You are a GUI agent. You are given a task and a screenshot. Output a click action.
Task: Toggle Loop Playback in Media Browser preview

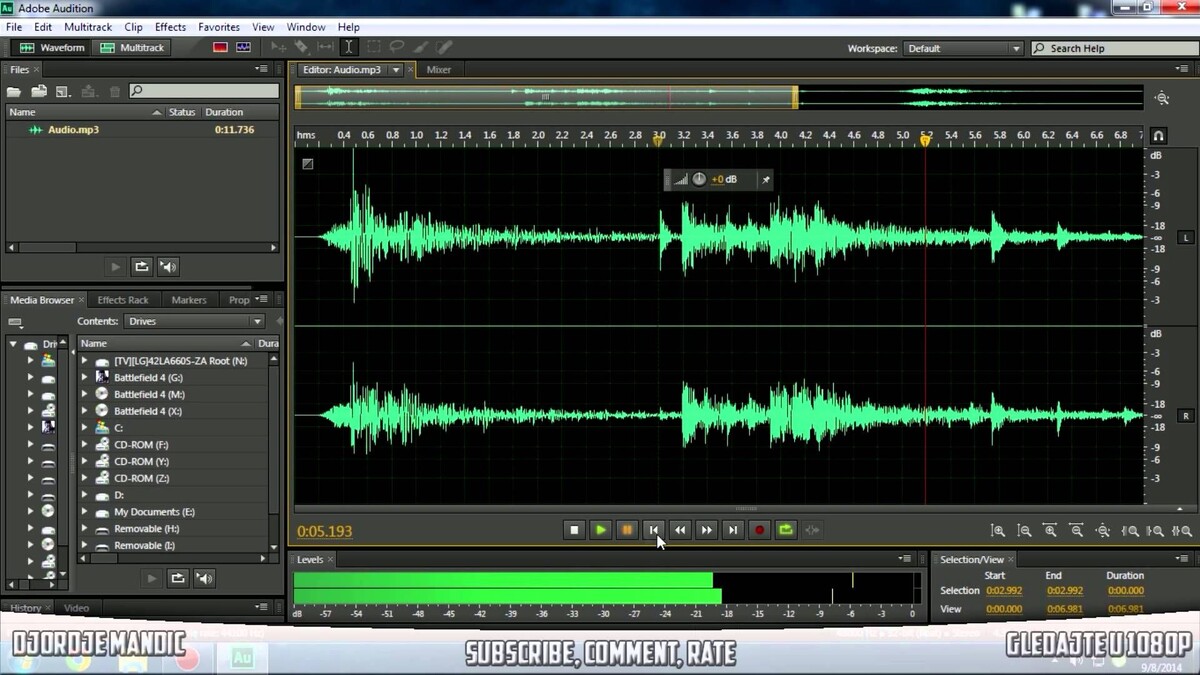coord(178,578)
